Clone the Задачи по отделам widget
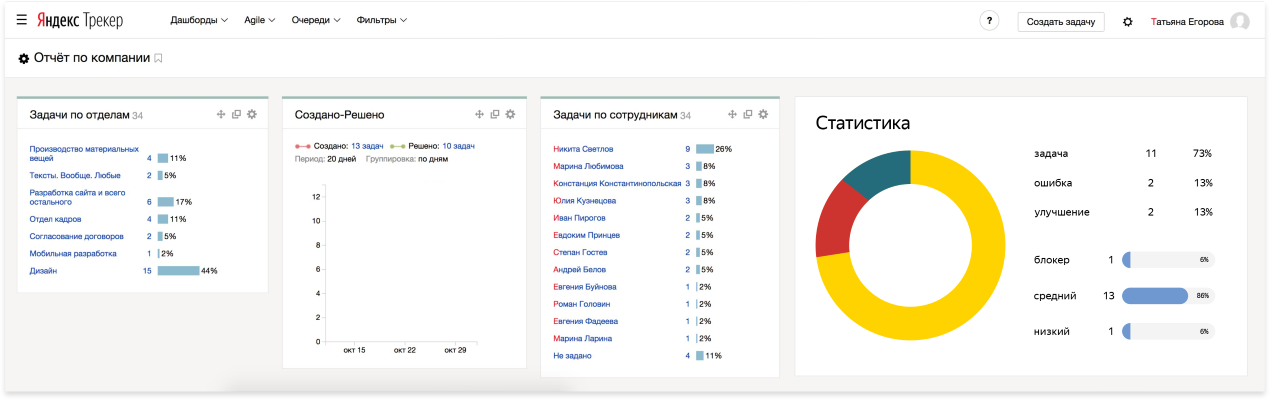Image resolution: width=1270 pixels, height=400 pixels. tap(236, 114)
